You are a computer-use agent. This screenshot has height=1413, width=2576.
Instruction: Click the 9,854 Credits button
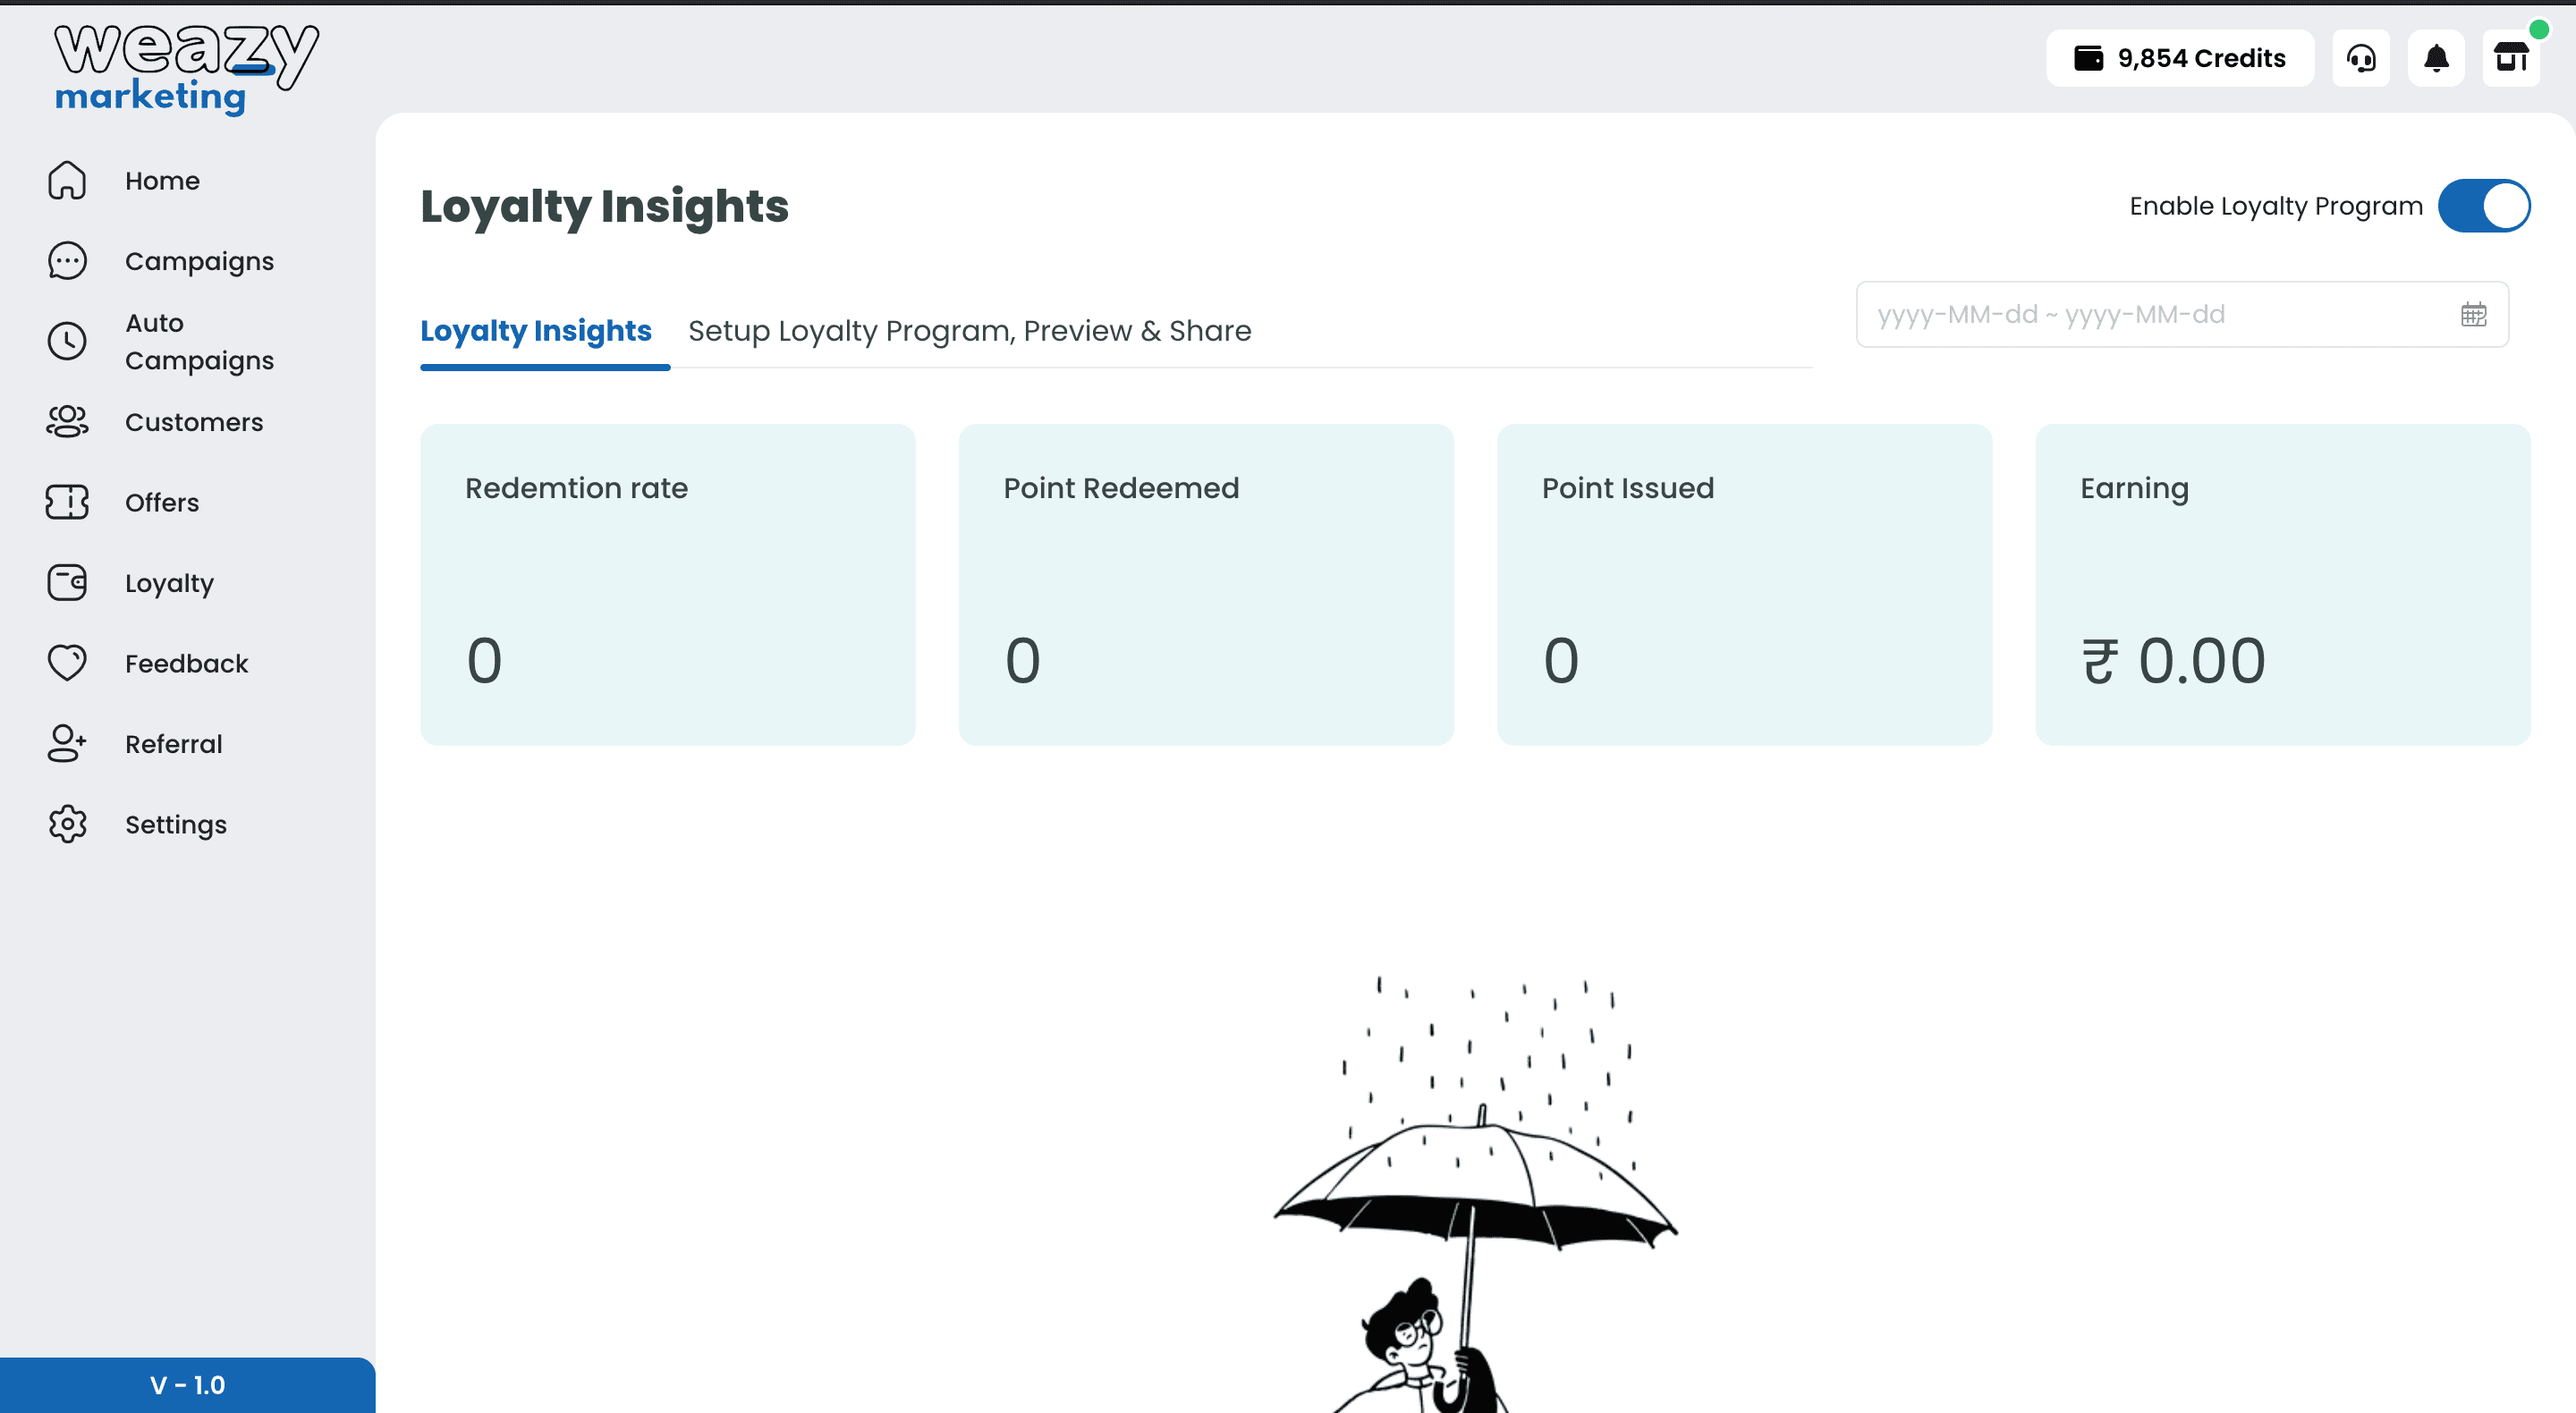(x=2180, y=58)
